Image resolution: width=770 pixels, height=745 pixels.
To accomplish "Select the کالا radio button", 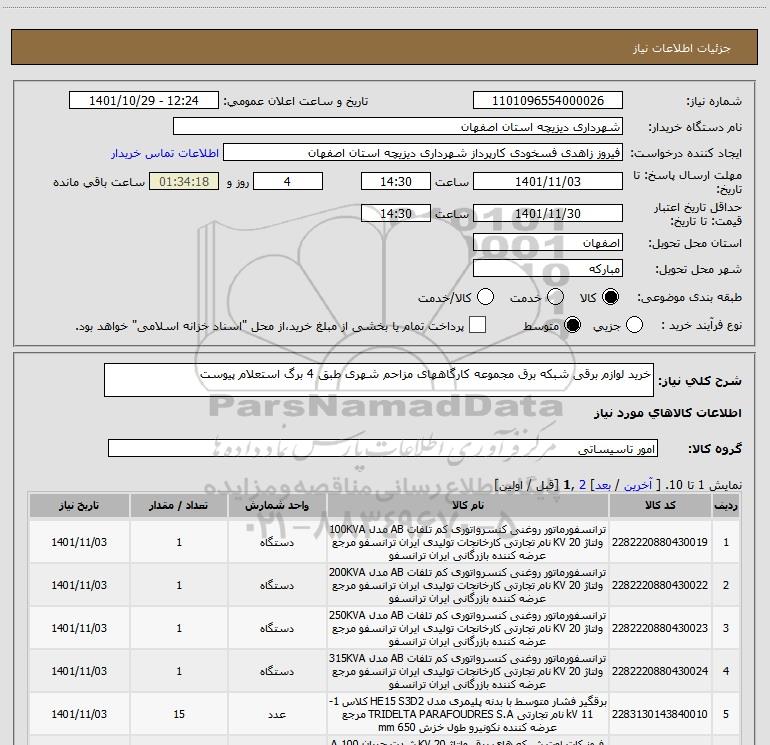I will (x=610, y=297).
